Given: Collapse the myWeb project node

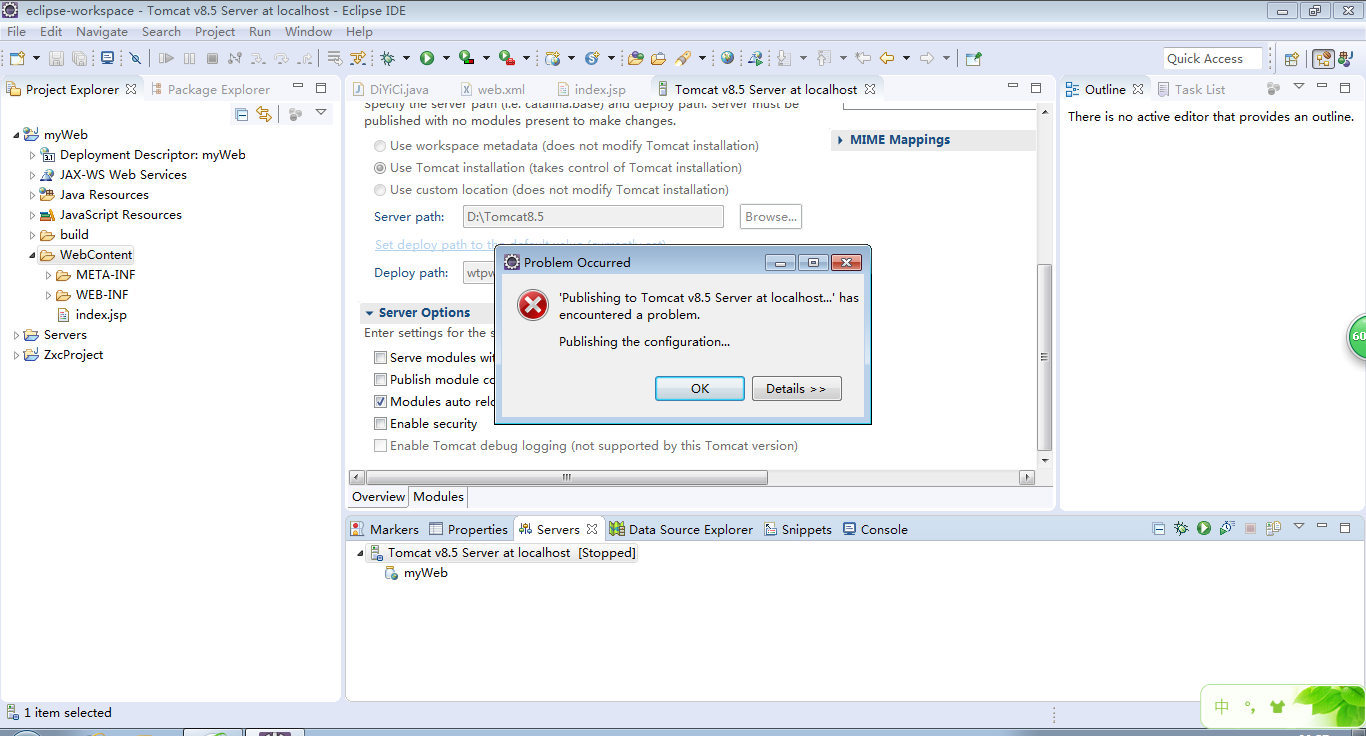Looking at the screenshot, I should (x=16, y=135).
